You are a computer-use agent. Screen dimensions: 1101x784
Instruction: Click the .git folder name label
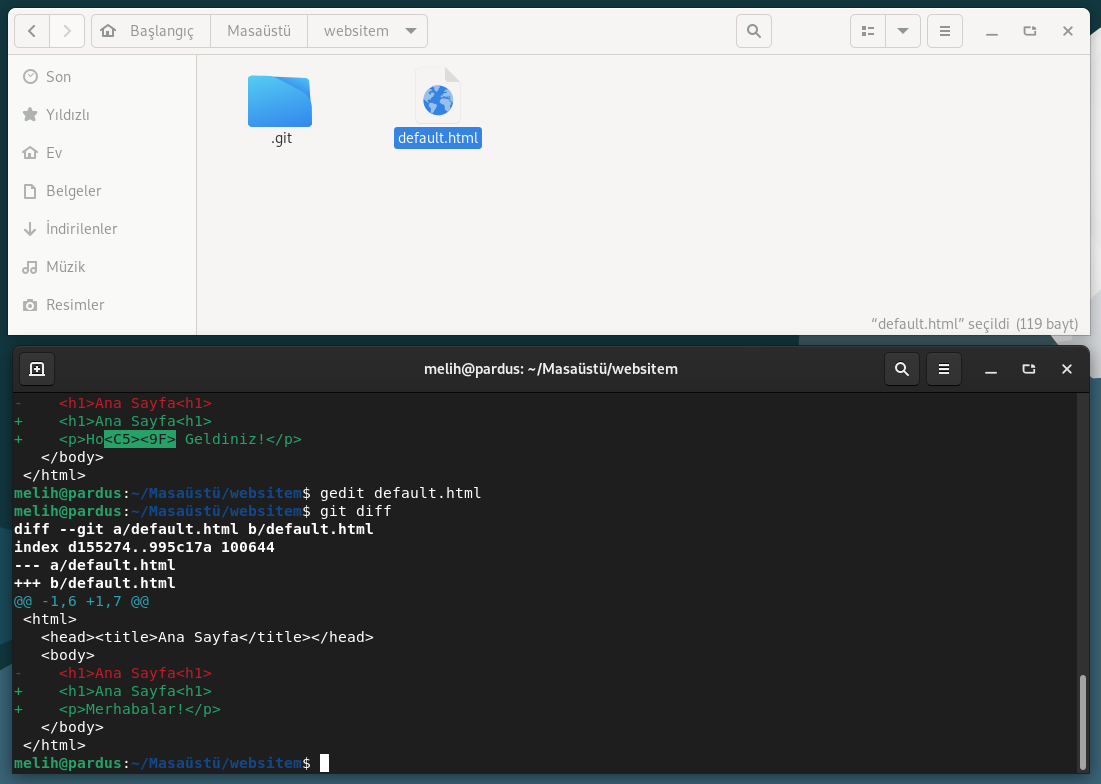281,138
